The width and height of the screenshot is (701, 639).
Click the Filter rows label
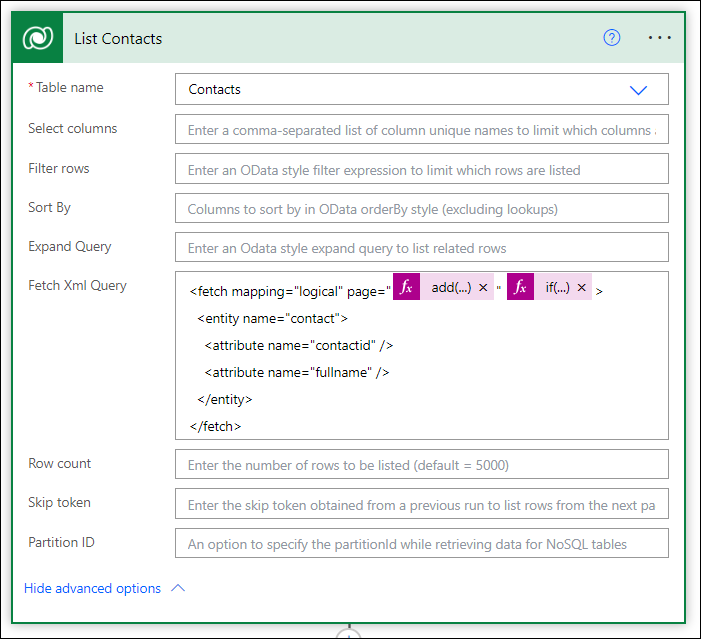(59, 168)
